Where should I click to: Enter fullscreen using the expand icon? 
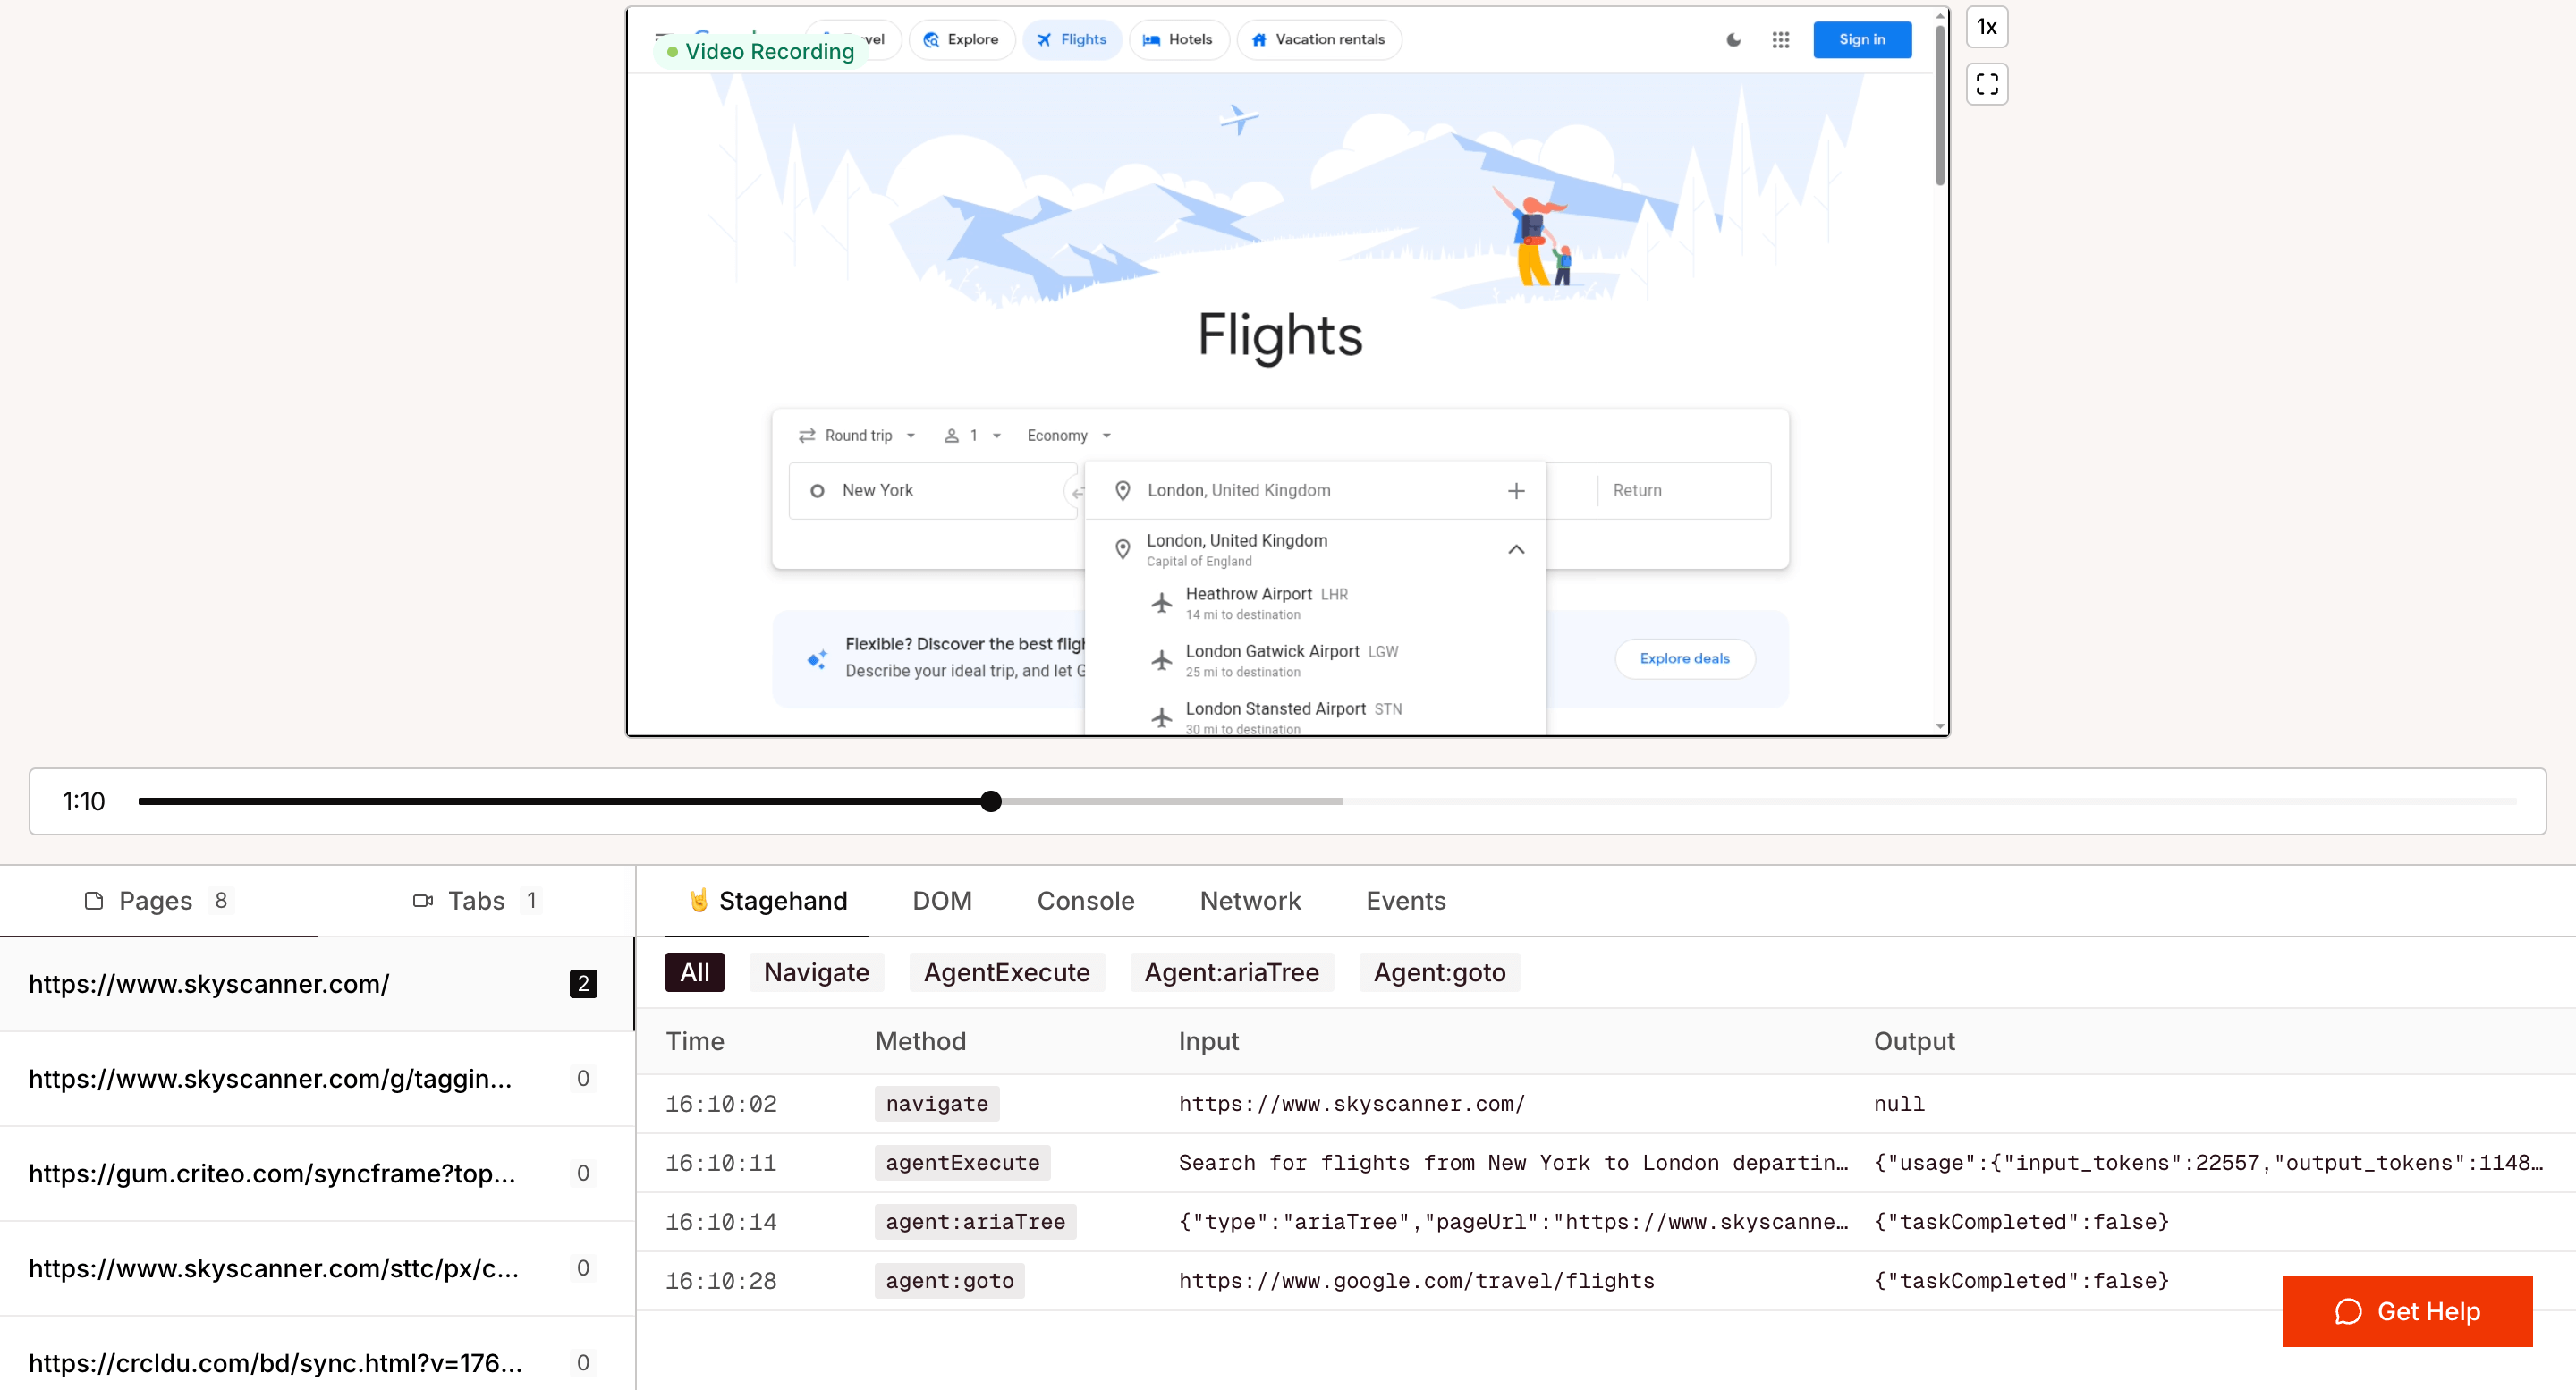(1987, 84)
